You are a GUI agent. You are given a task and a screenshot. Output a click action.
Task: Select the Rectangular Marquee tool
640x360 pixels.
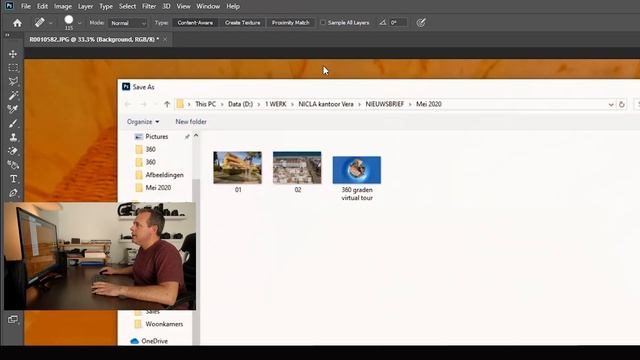13,68
